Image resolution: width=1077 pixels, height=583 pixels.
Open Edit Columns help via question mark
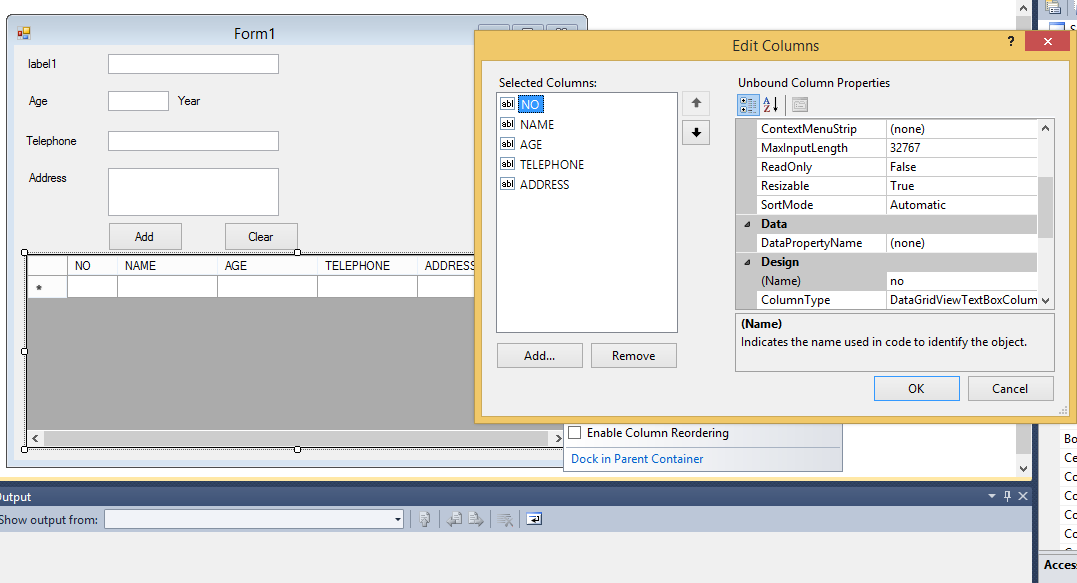[x=1010, y=41]
